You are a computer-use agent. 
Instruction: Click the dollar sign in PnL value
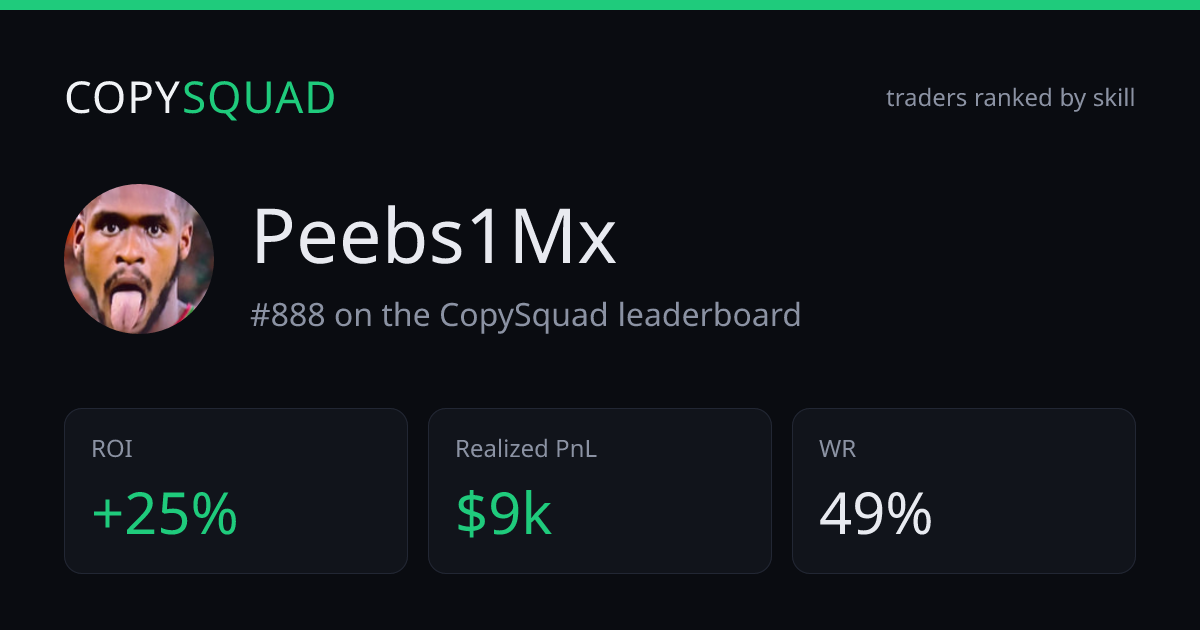tap(470, 515)
